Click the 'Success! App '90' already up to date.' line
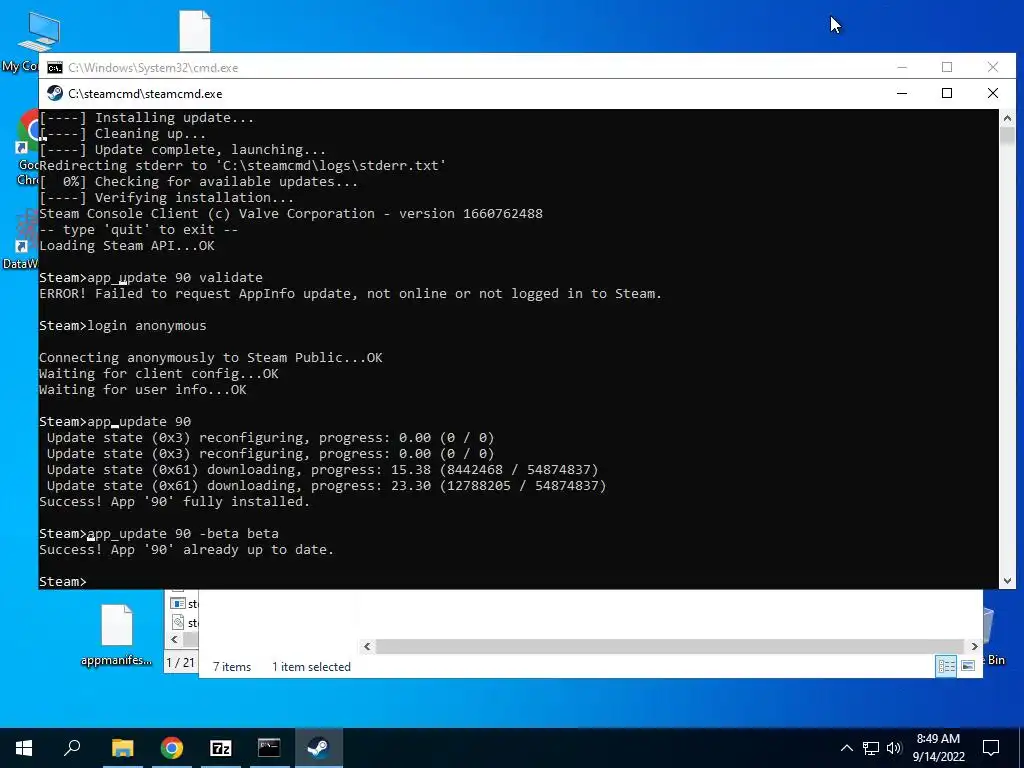 (186, 549)
